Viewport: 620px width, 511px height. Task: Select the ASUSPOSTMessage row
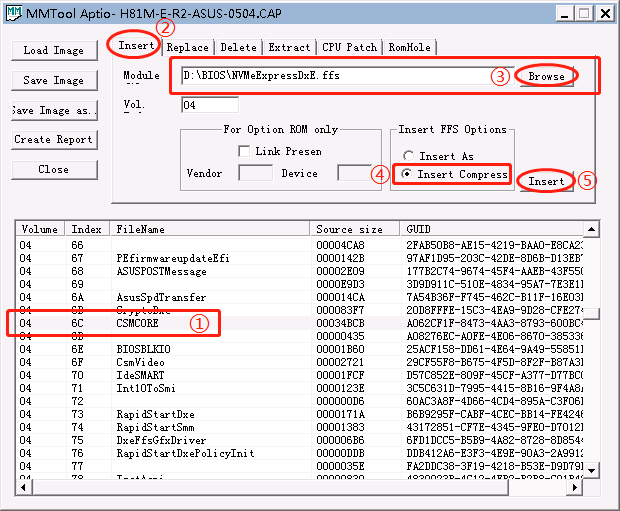coord(300,271)
